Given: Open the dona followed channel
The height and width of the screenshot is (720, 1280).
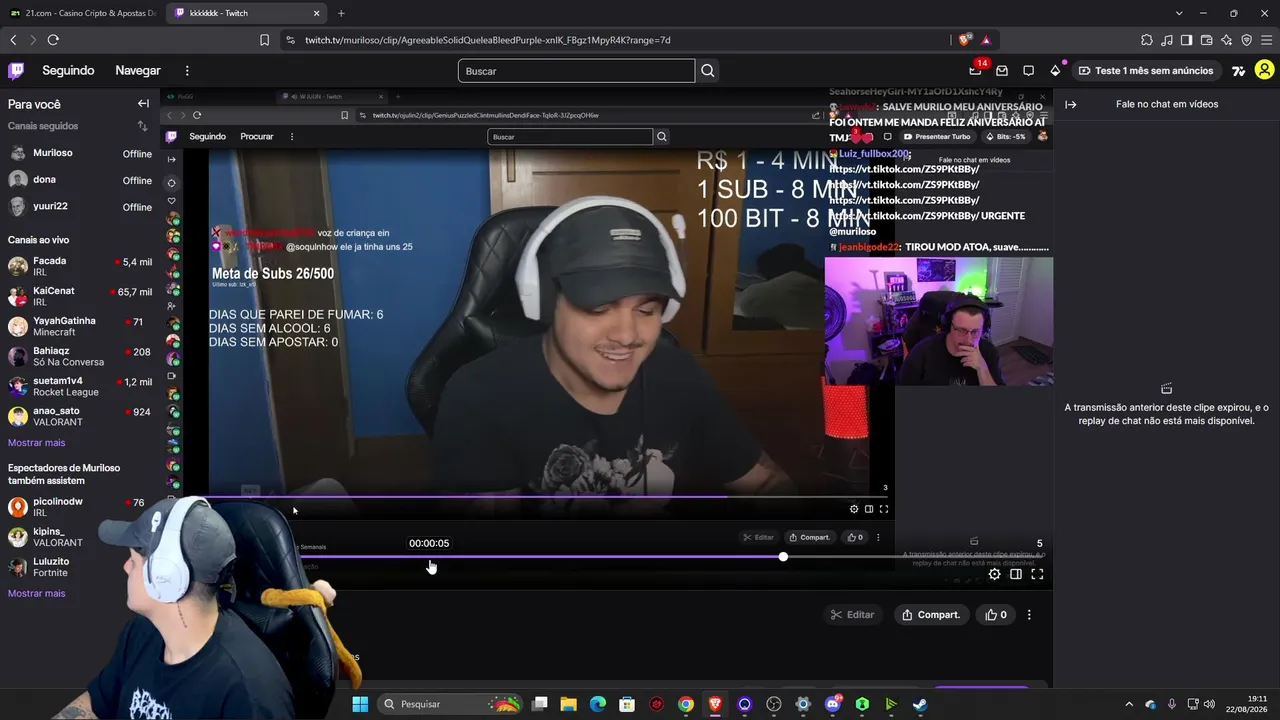Looking at the screenshot, I should [80, 180].
